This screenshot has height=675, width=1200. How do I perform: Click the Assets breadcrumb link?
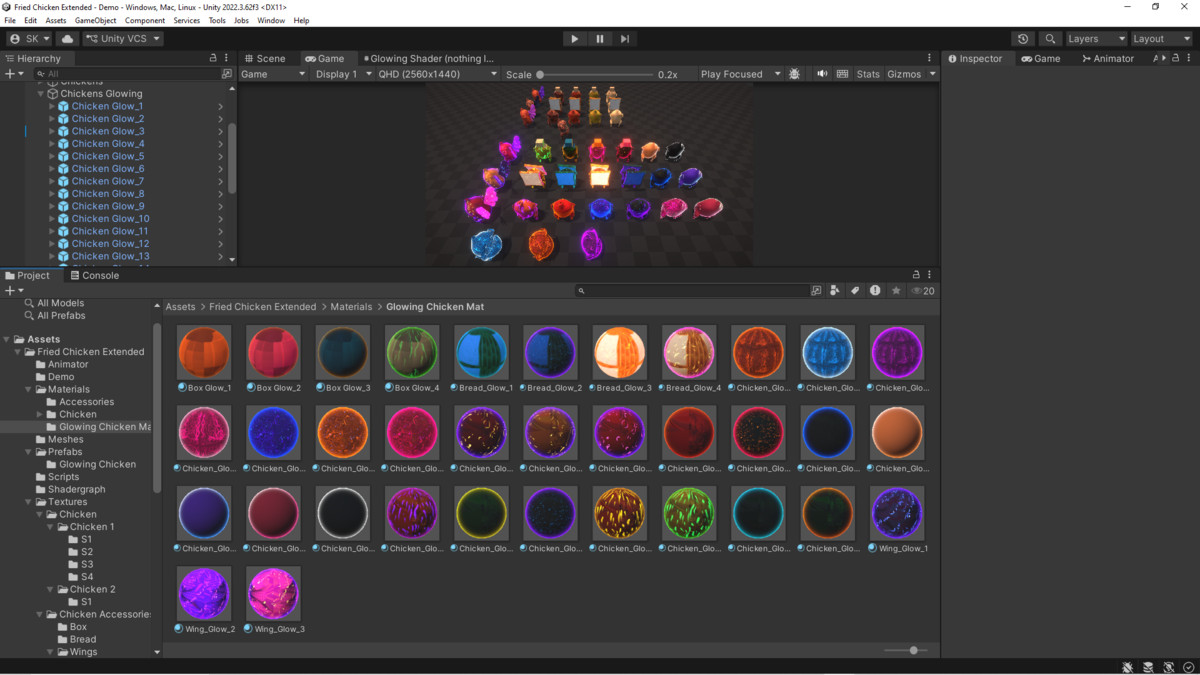pyautogui.click(x=180, y=307)
